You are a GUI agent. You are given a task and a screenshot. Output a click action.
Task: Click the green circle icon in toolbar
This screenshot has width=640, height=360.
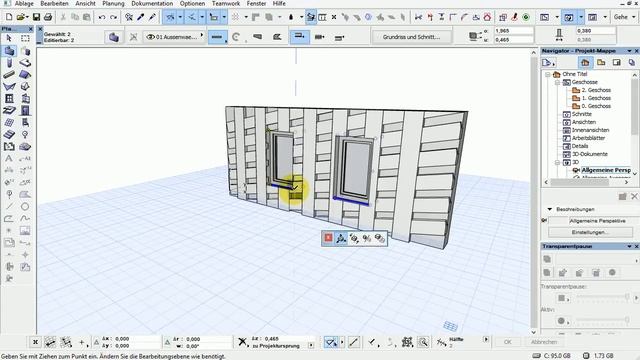pyautogui.click(x=526, y=17)
